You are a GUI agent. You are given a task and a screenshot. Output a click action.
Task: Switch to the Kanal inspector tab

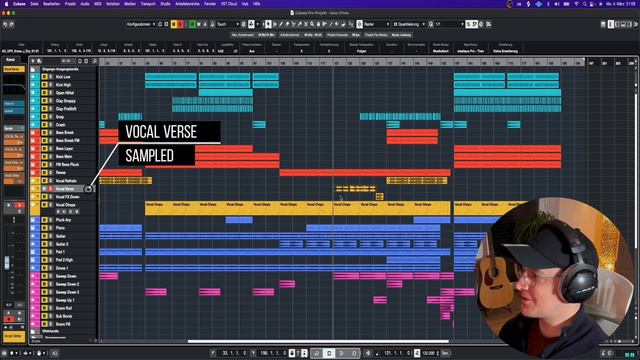tap(10, 60)
